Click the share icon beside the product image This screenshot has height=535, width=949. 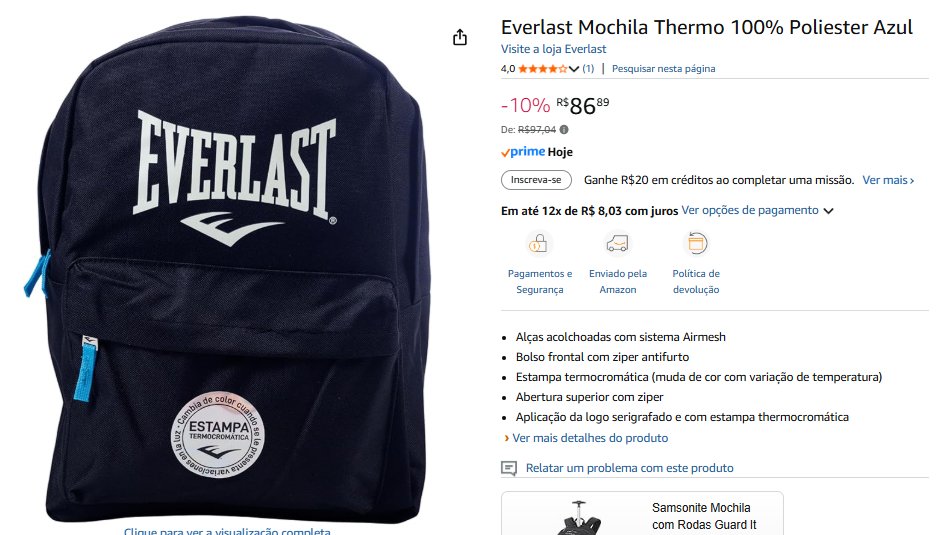[x=460, y=38]
